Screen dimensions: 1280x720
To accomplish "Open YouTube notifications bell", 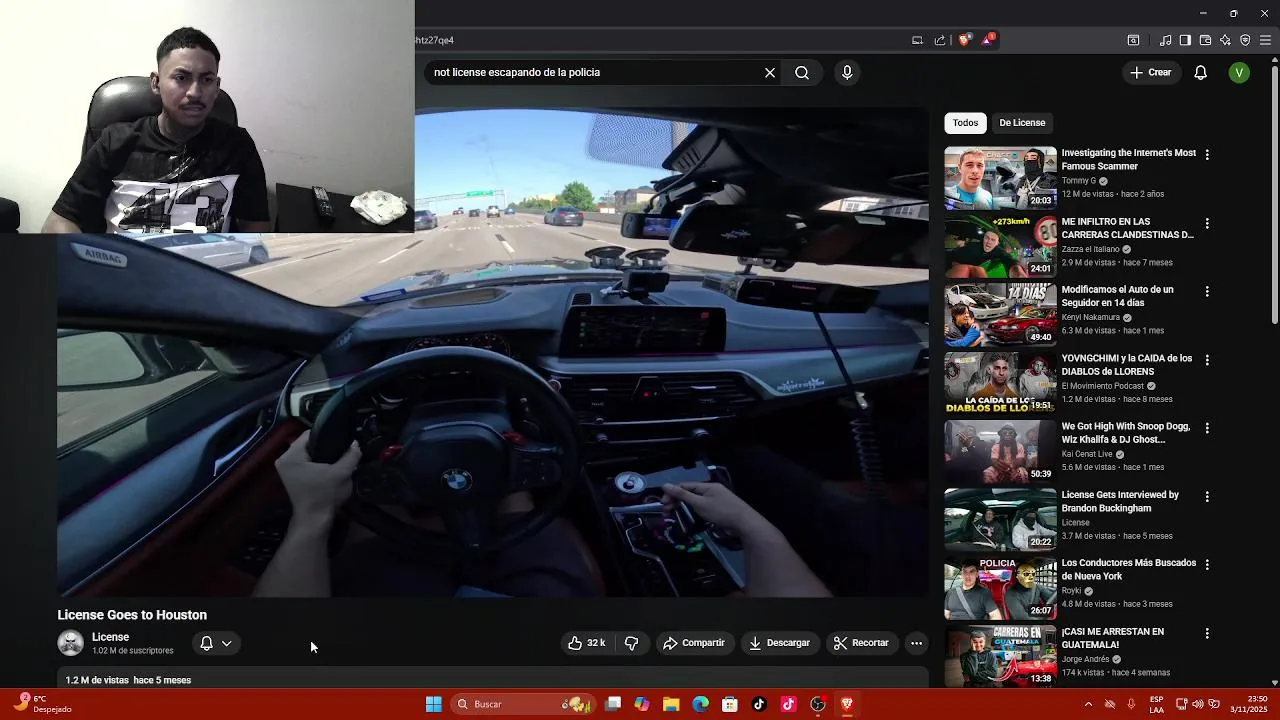I will click(1201, 72).
